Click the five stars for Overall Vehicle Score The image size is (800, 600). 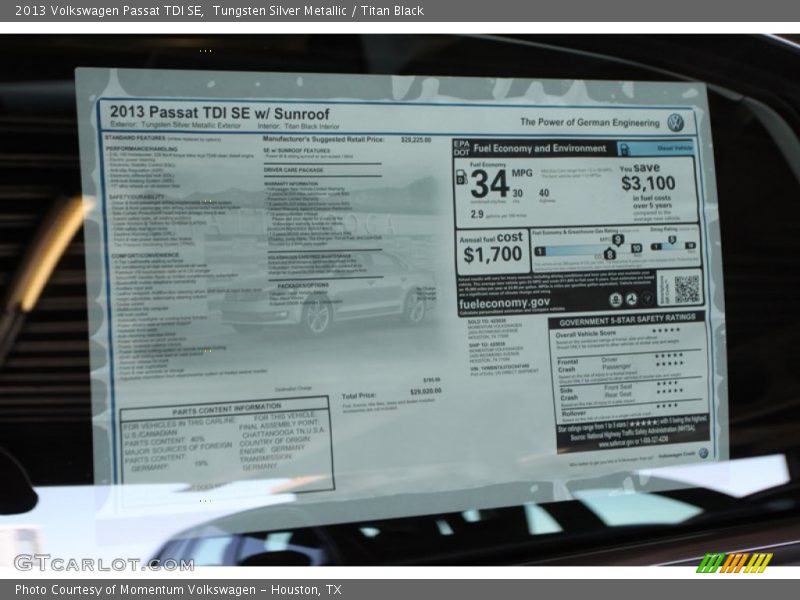(x=667, y=331)
